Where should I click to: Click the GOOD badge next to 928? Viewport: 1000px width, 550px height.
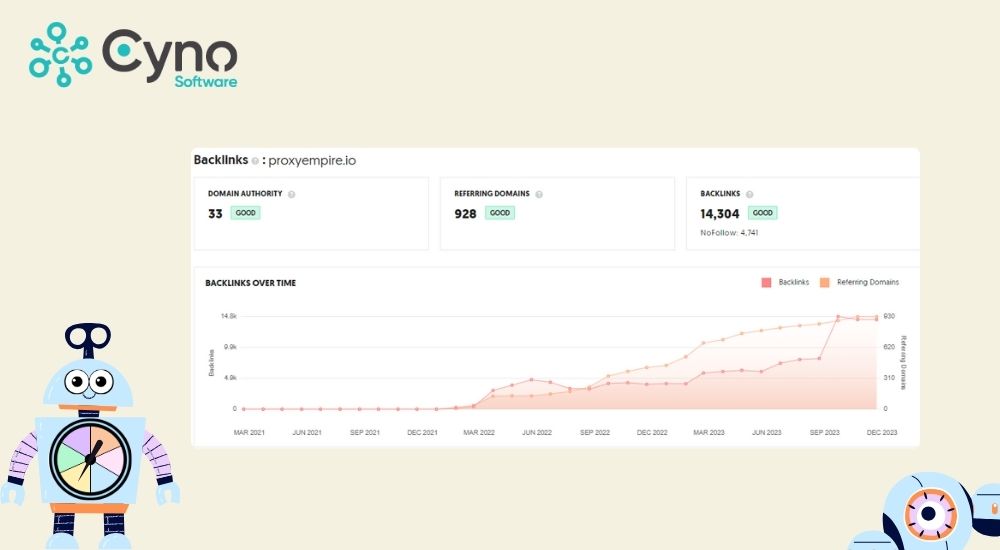pos(500,213)
